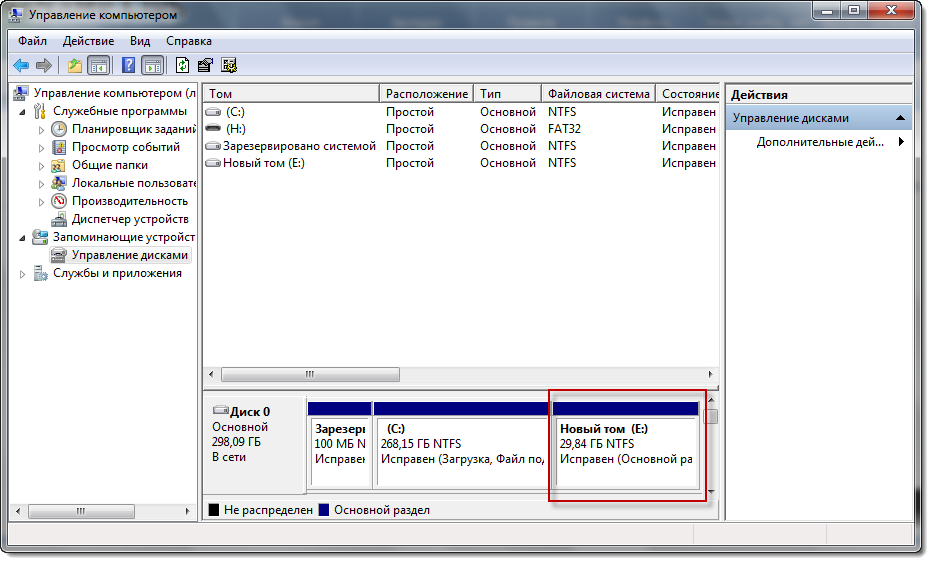This screenshot has height=563, width=932.
Task: Click the Просмотр событий icon
Action: point(59,147)
